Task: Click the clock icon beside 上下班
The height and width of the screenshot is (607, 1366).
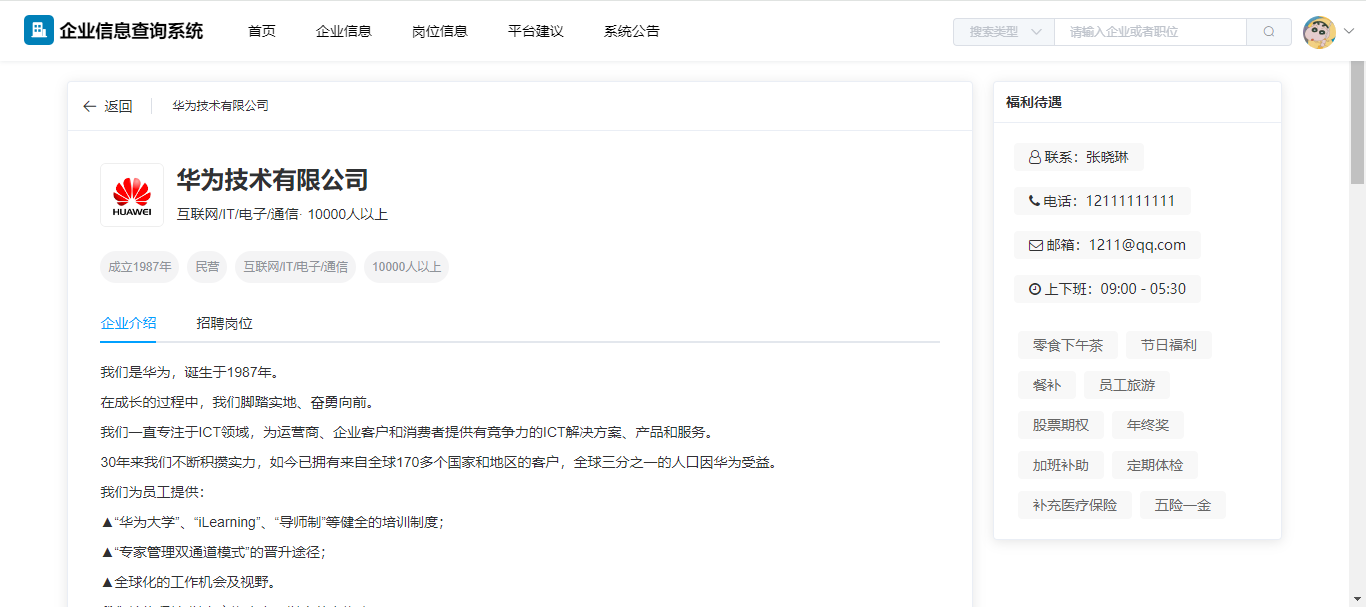Action: tap(1035, 289)
